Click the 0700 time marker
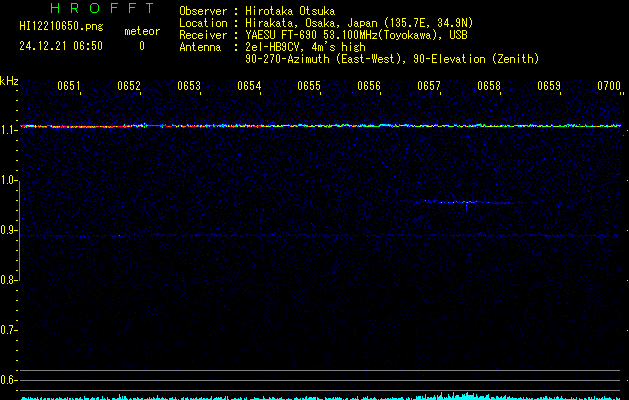The image size is (629, 400). 609,86
